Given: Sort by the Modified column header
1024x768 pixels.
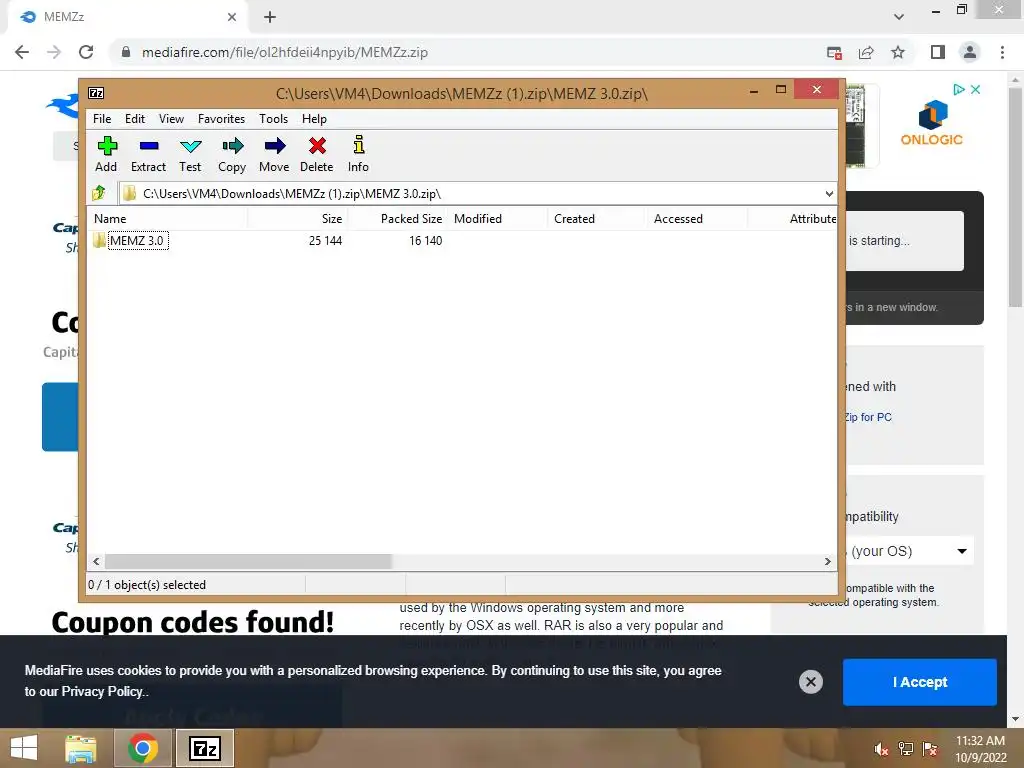Looking at the screenshot, I should pos(498,219).
